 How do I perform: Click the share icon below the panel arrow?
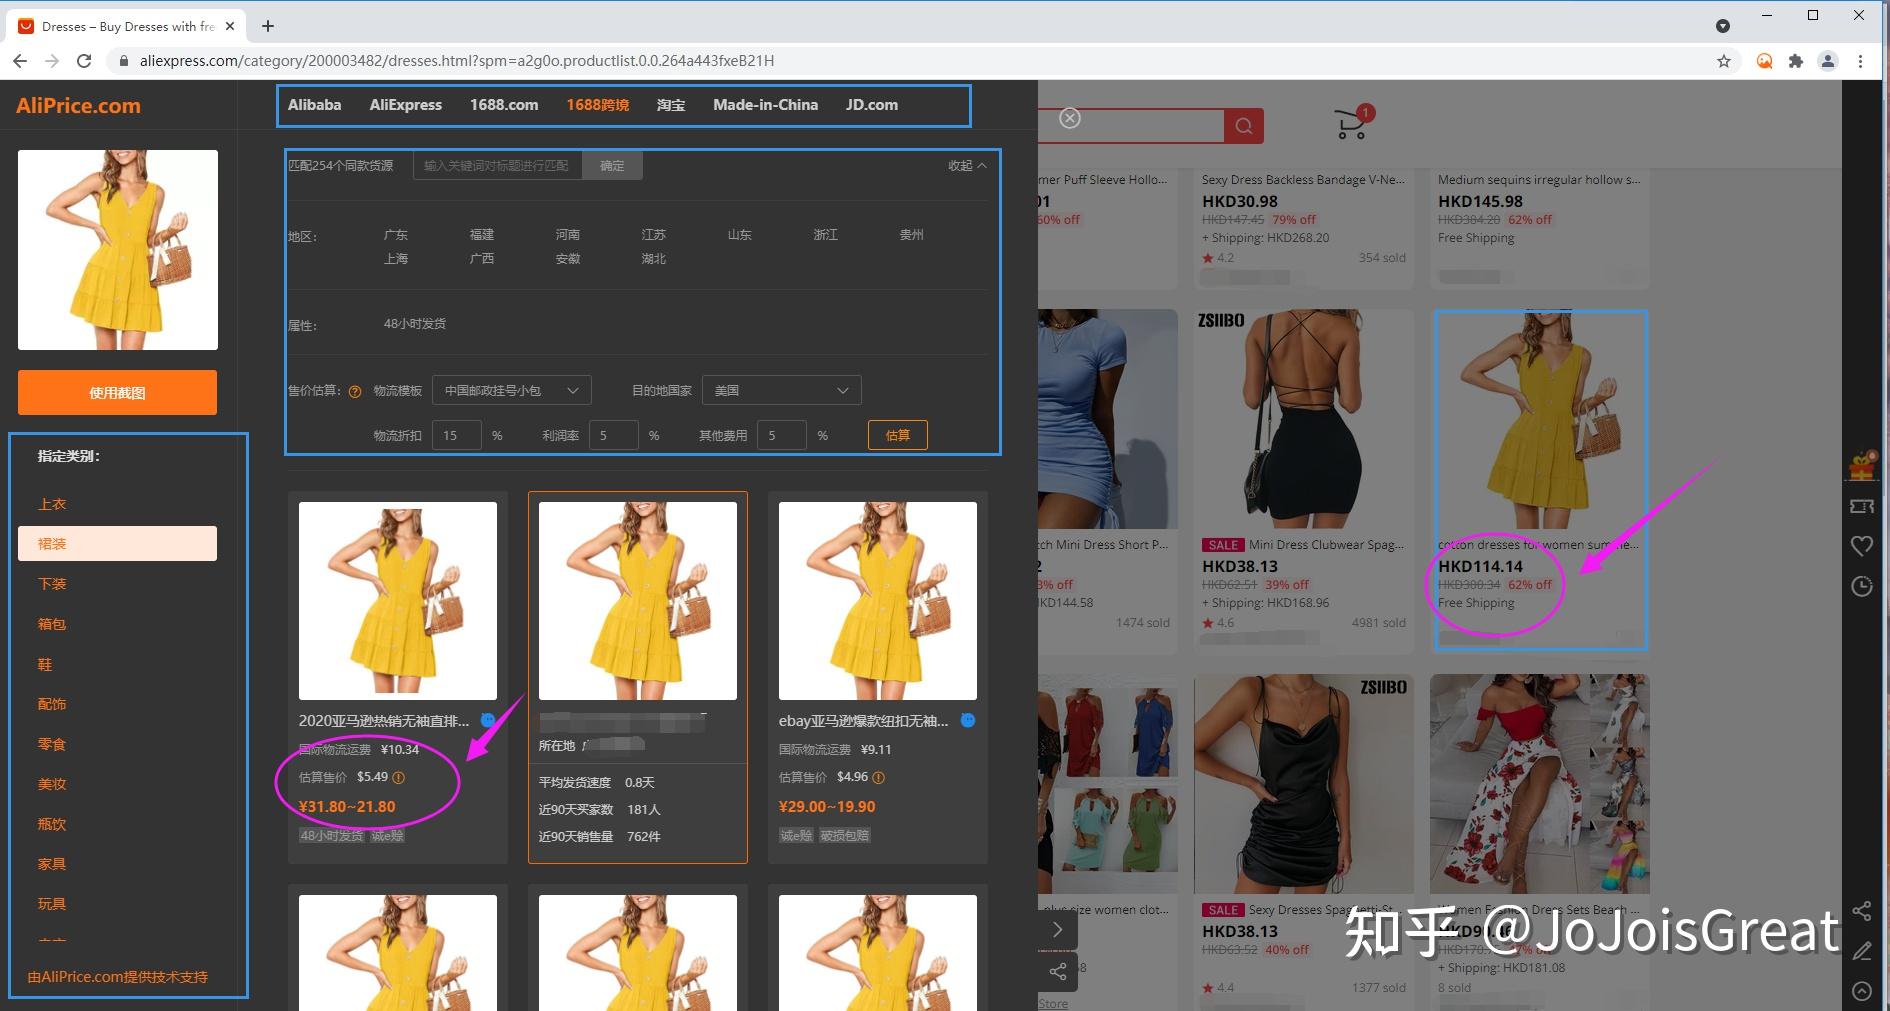[x=1058, y=971]
